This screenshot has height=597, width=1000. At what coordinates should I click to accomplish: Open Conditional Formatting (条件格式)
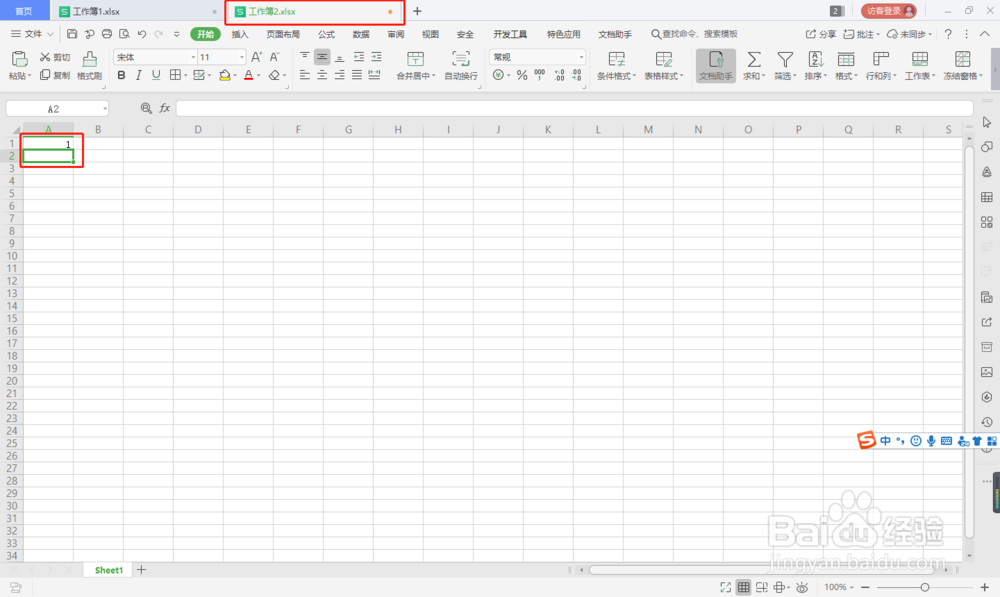pyautogui.click(x=616, y=66)
